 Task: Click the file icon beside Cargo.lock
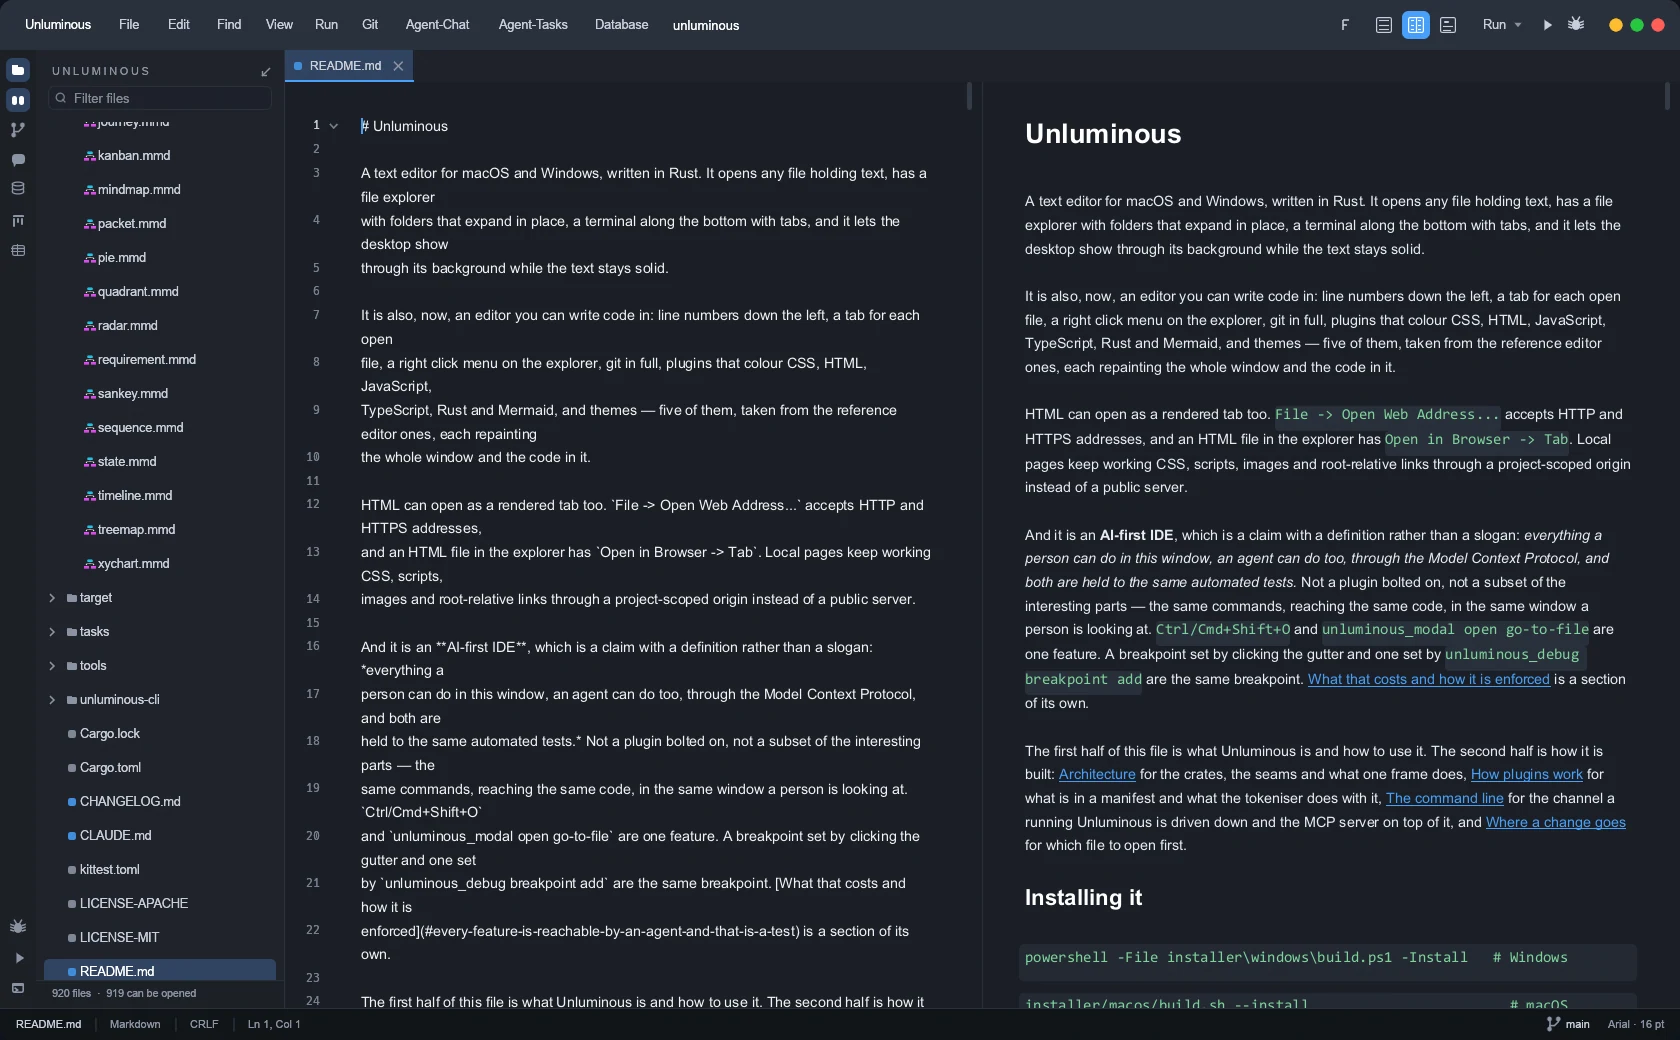pos(72,734)
